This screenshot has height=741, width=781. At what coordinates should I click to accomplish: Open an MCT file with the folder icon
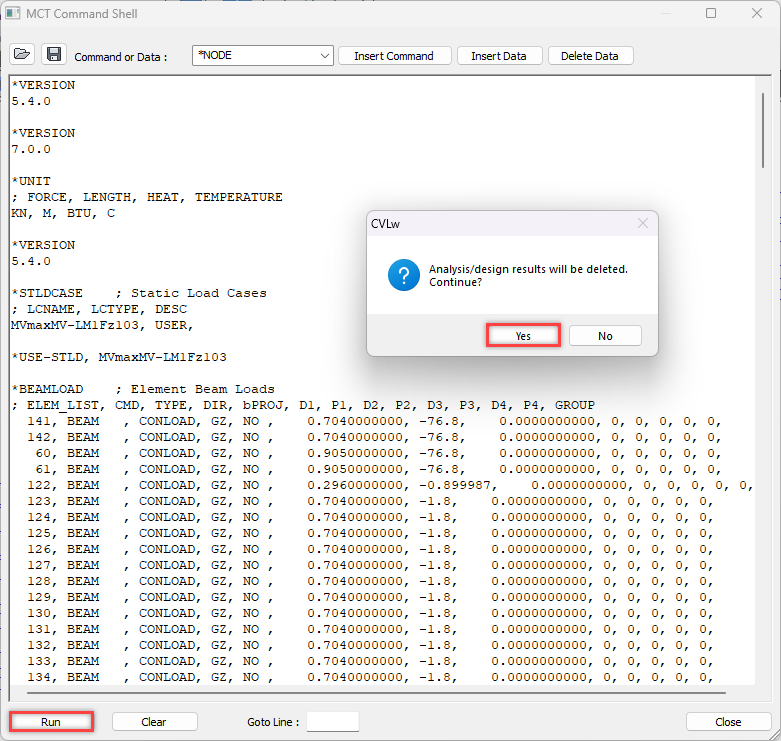pyautogui.click(x=22, y=54)
